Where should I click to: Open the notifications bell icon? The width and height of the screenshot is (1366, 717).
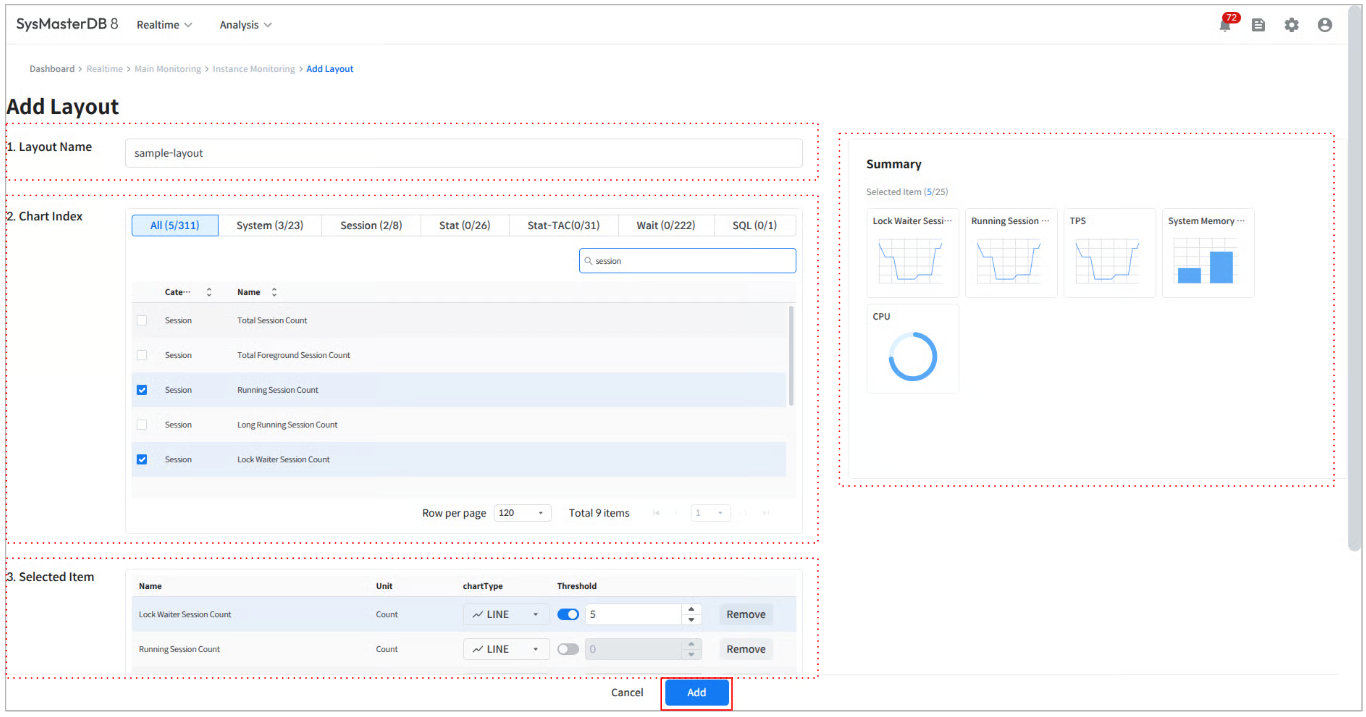pyautogui.click(x=1225, y=25)
